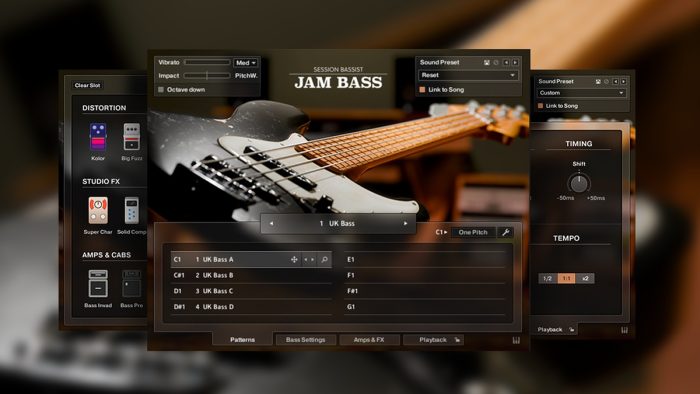Click the empty F1 pattern slot

tap(425, 275)
